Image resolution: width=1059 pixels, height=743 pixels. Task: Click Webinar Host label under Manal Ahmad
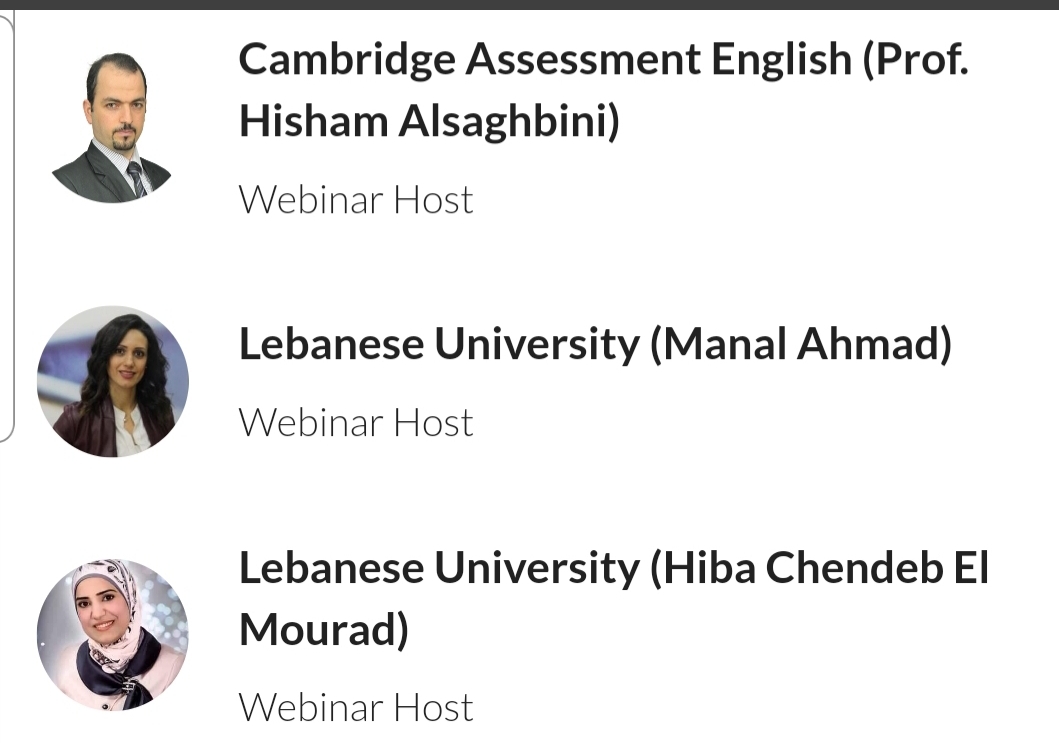pos(356,423)
